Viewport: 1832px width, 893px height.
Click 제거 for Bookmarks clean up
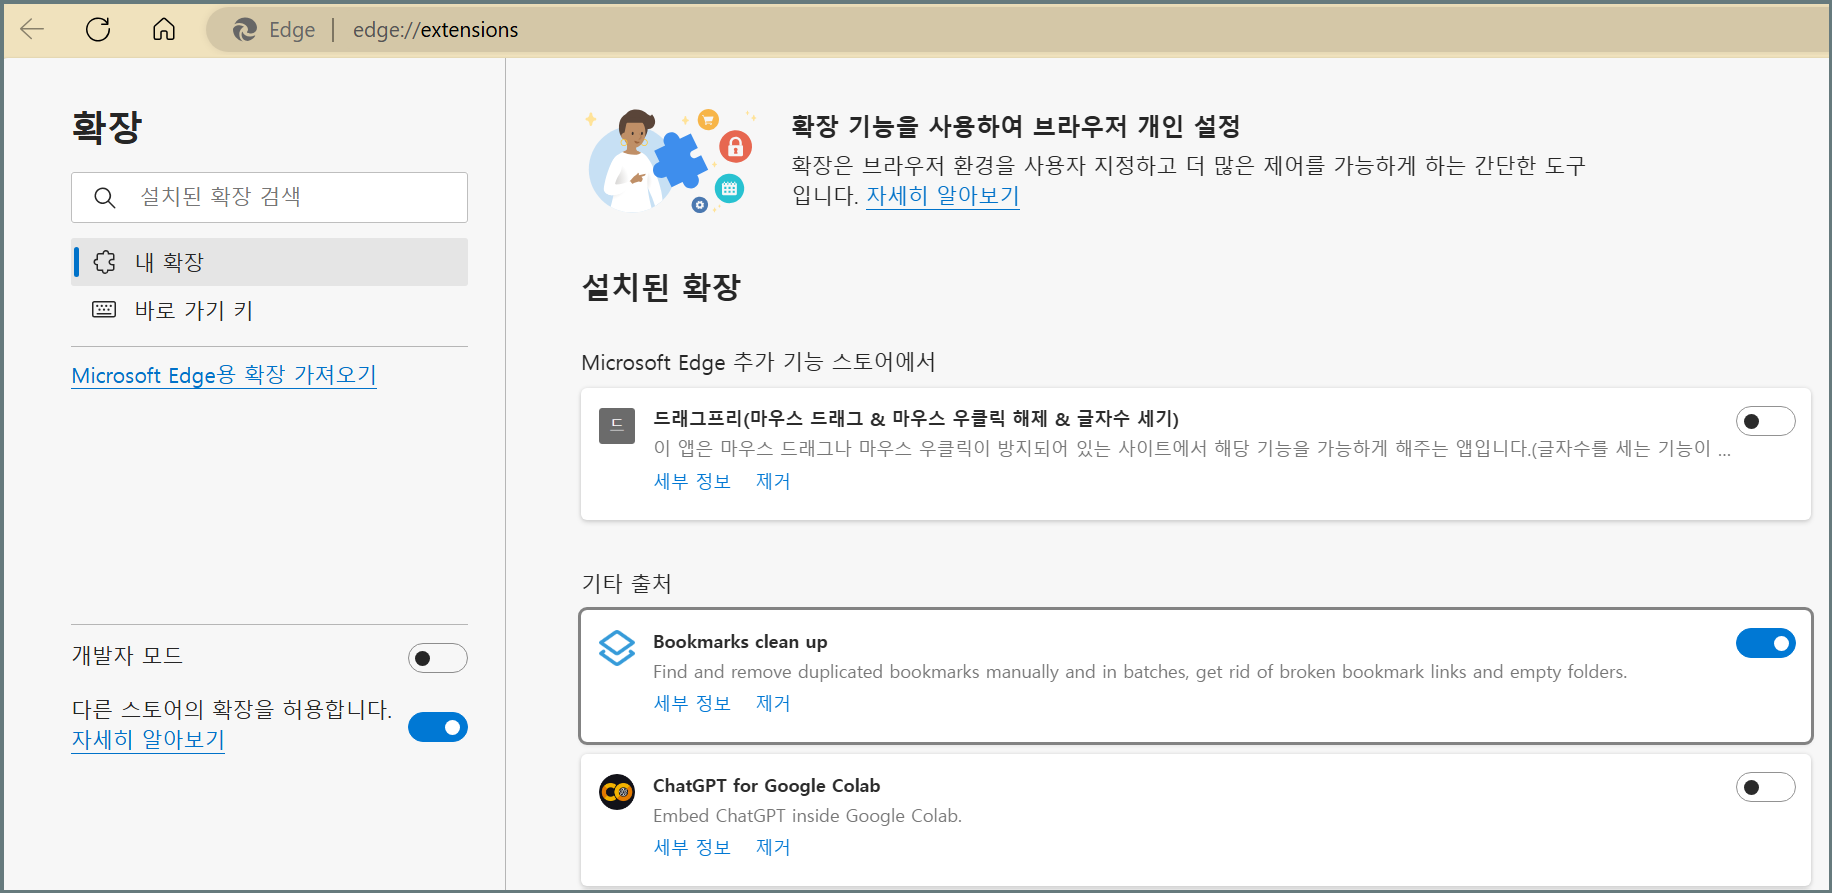pyautogui.click(x=773, y=703)
